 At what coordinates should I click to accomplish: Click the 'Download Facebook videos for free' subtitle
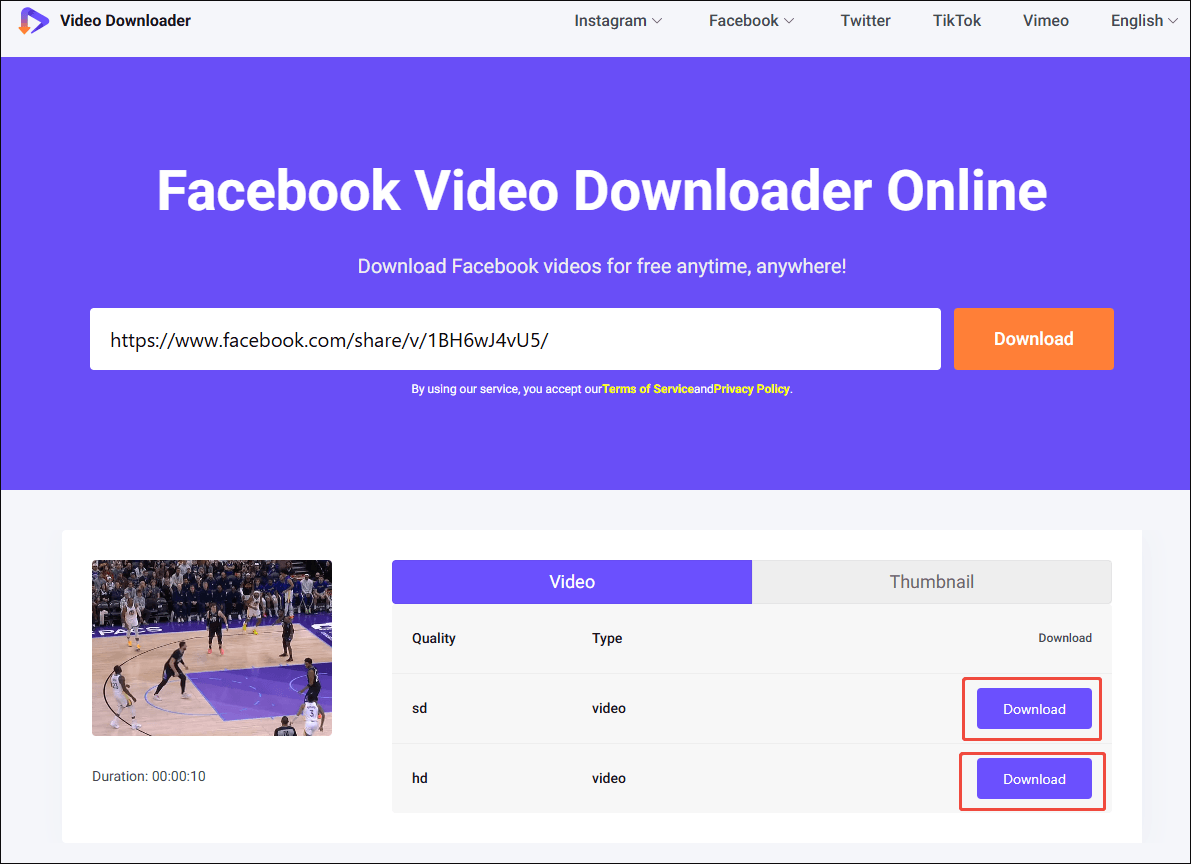[602, 267]
